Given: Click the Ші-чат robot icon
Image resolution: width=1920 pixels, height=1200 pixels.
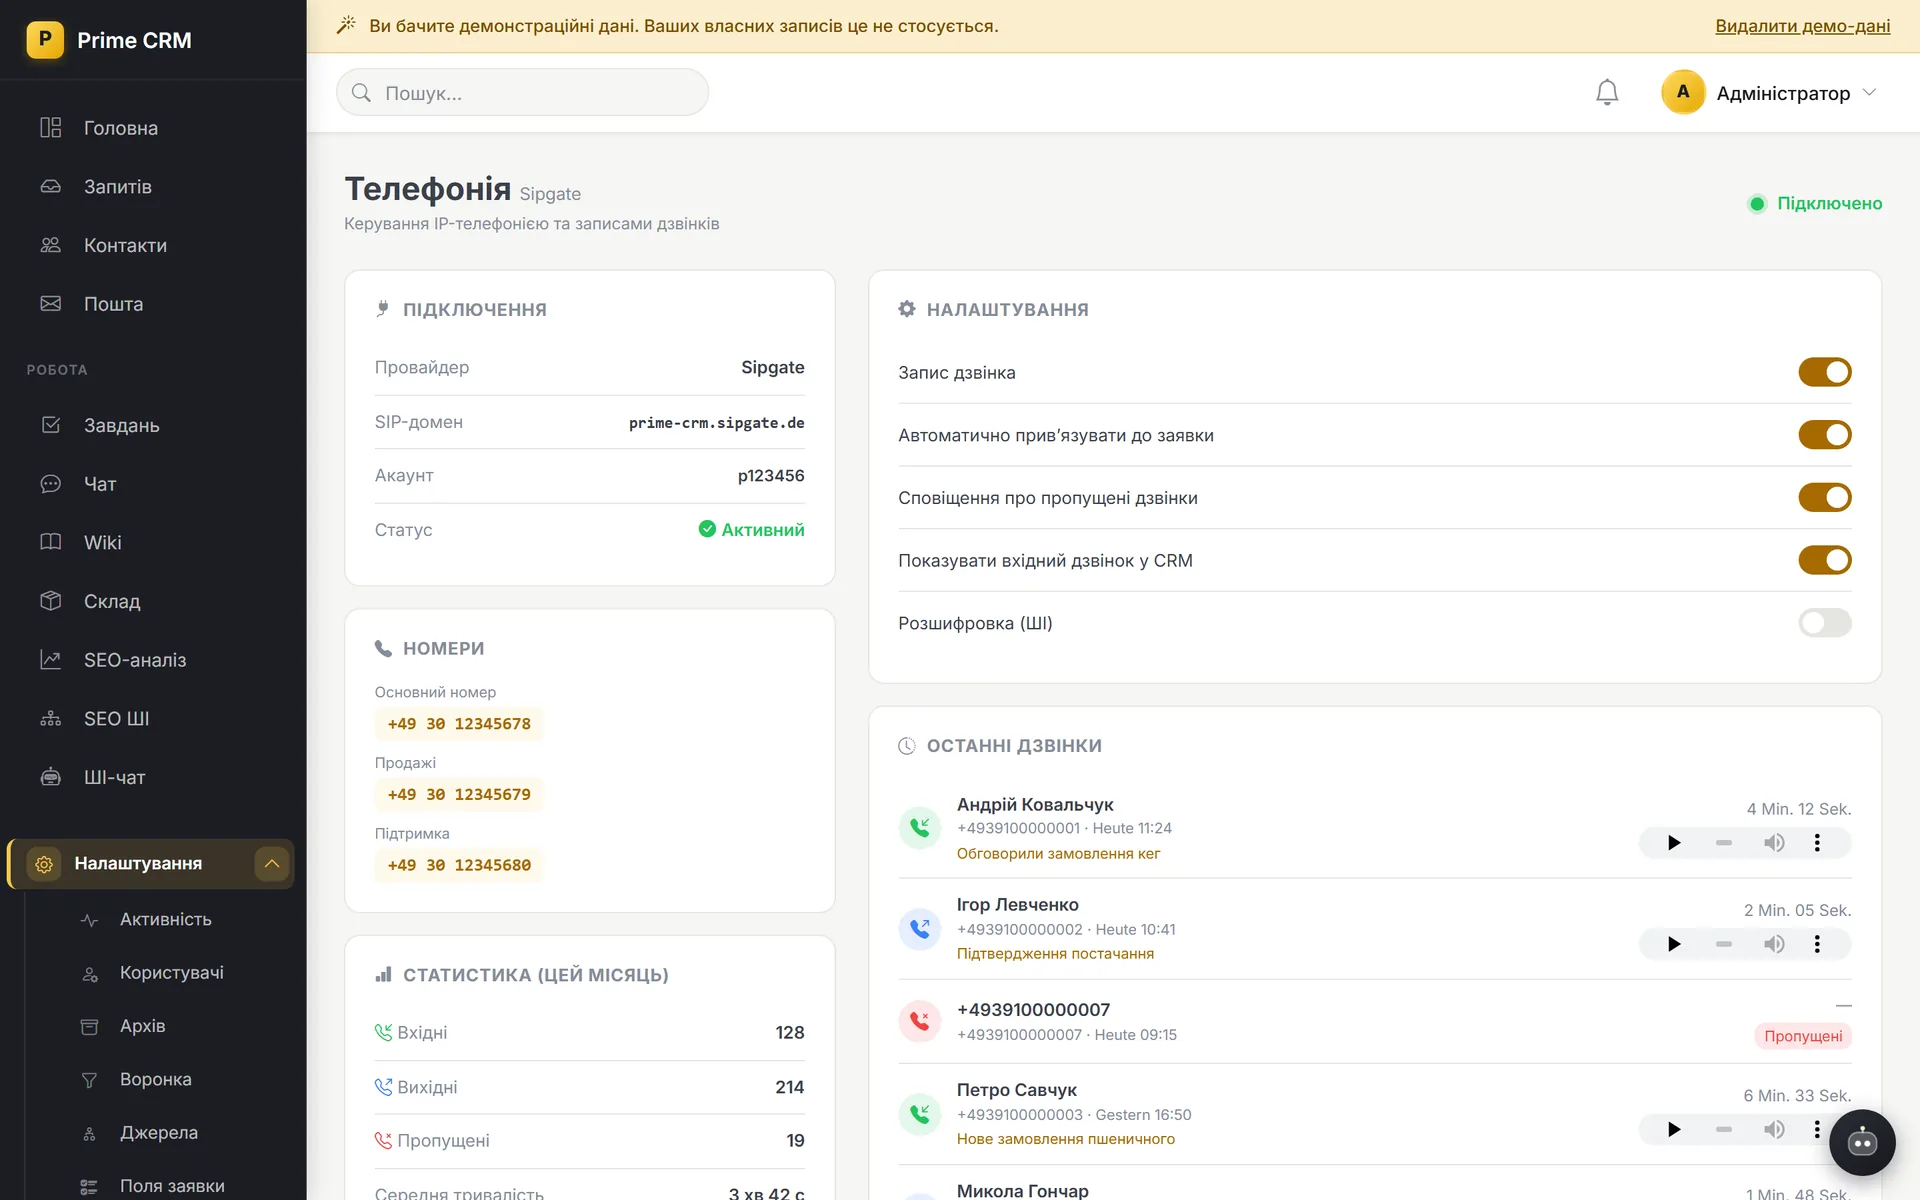Looking at the screenshot, I should pos(51,777).
